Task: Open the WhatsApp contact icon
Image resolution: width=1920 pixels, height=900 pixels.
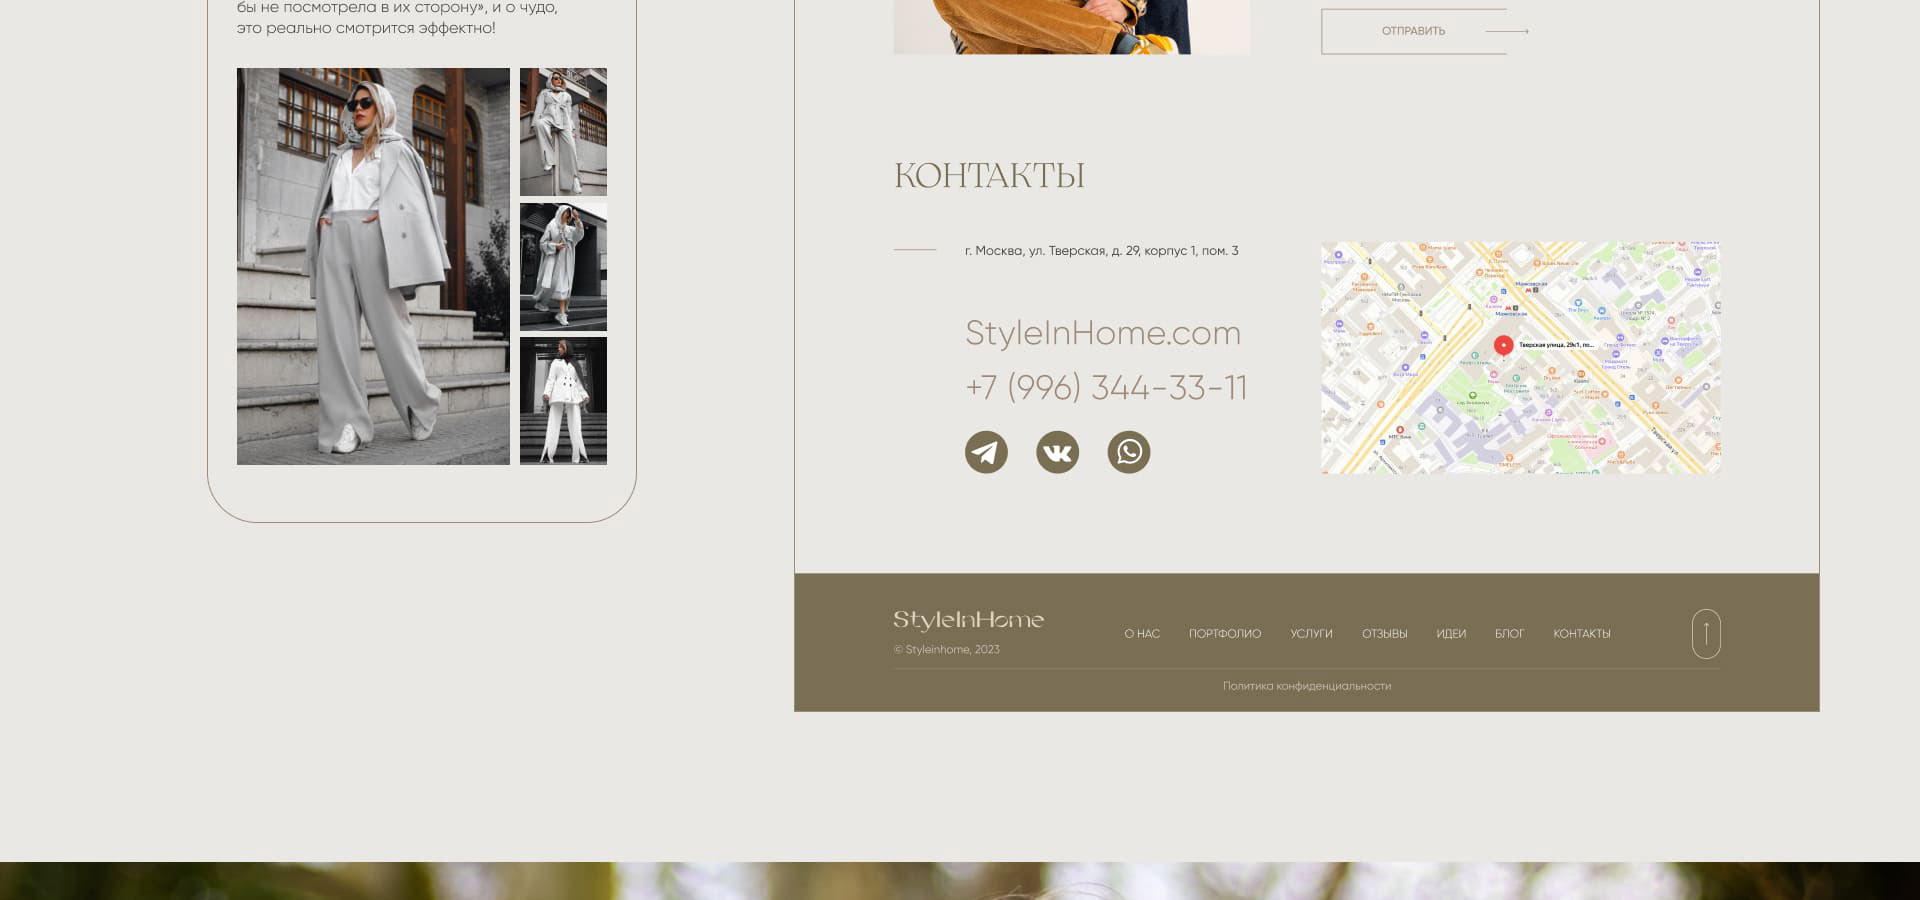Action: (x=1129, y=452)
